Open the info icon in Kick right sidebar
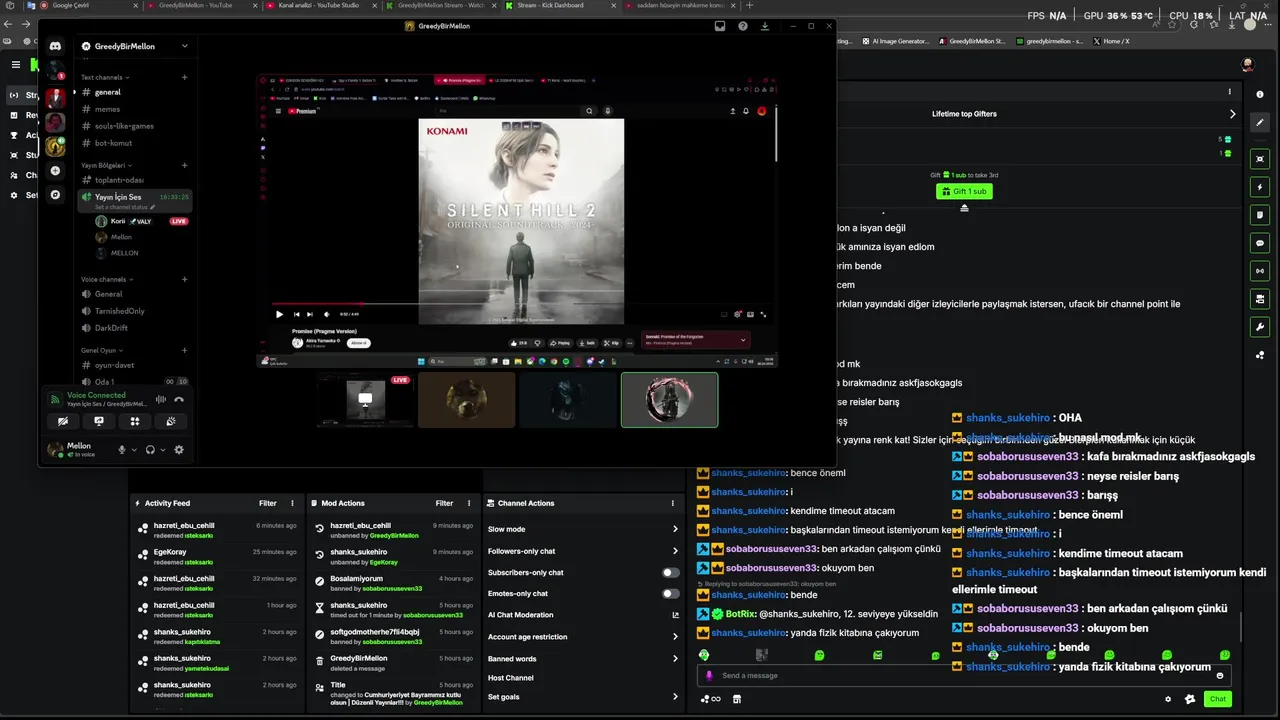This screenshot has width=1280, height=720. click(1260, 94)
